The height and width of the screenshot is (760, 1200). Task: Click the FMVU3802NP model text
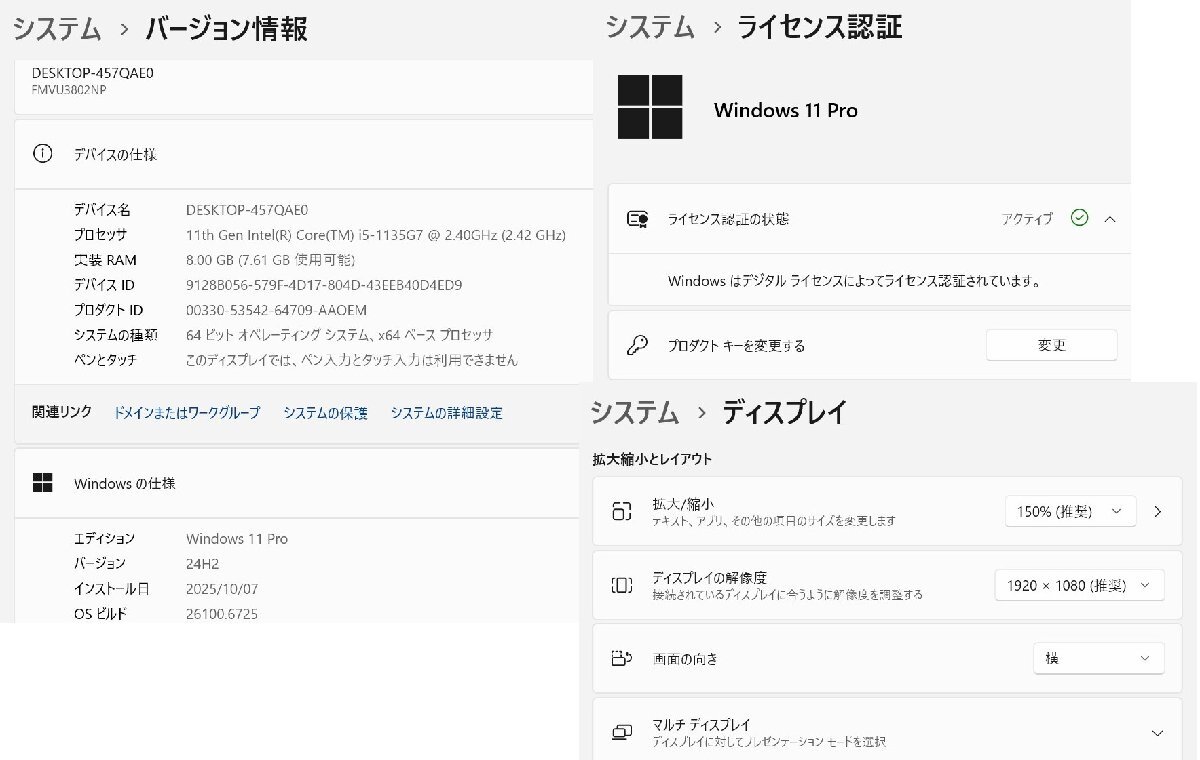tap(69, 90)
